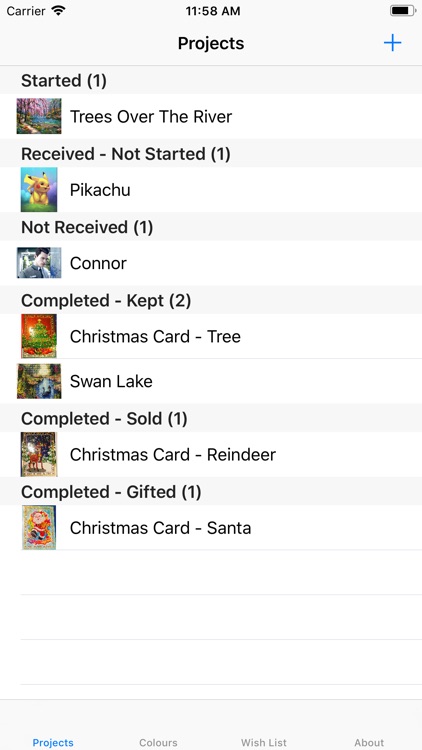The height and width of the screenshot is (750, 422).
Task: Open Trees Over The River thumbnail
Action: (x=39, y=116)
